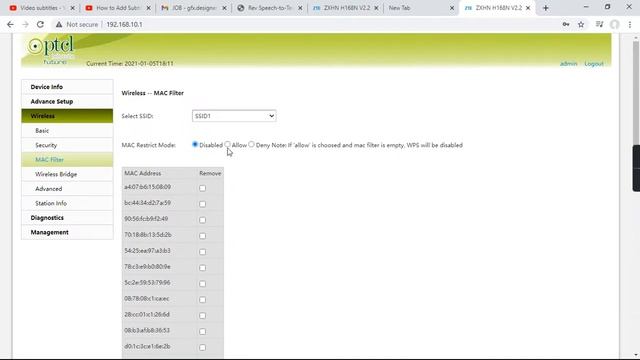Image resolution: width=640 pixels, height=360 pixels.
Task: Open Wireless Bridge settings
Action: 67,174
